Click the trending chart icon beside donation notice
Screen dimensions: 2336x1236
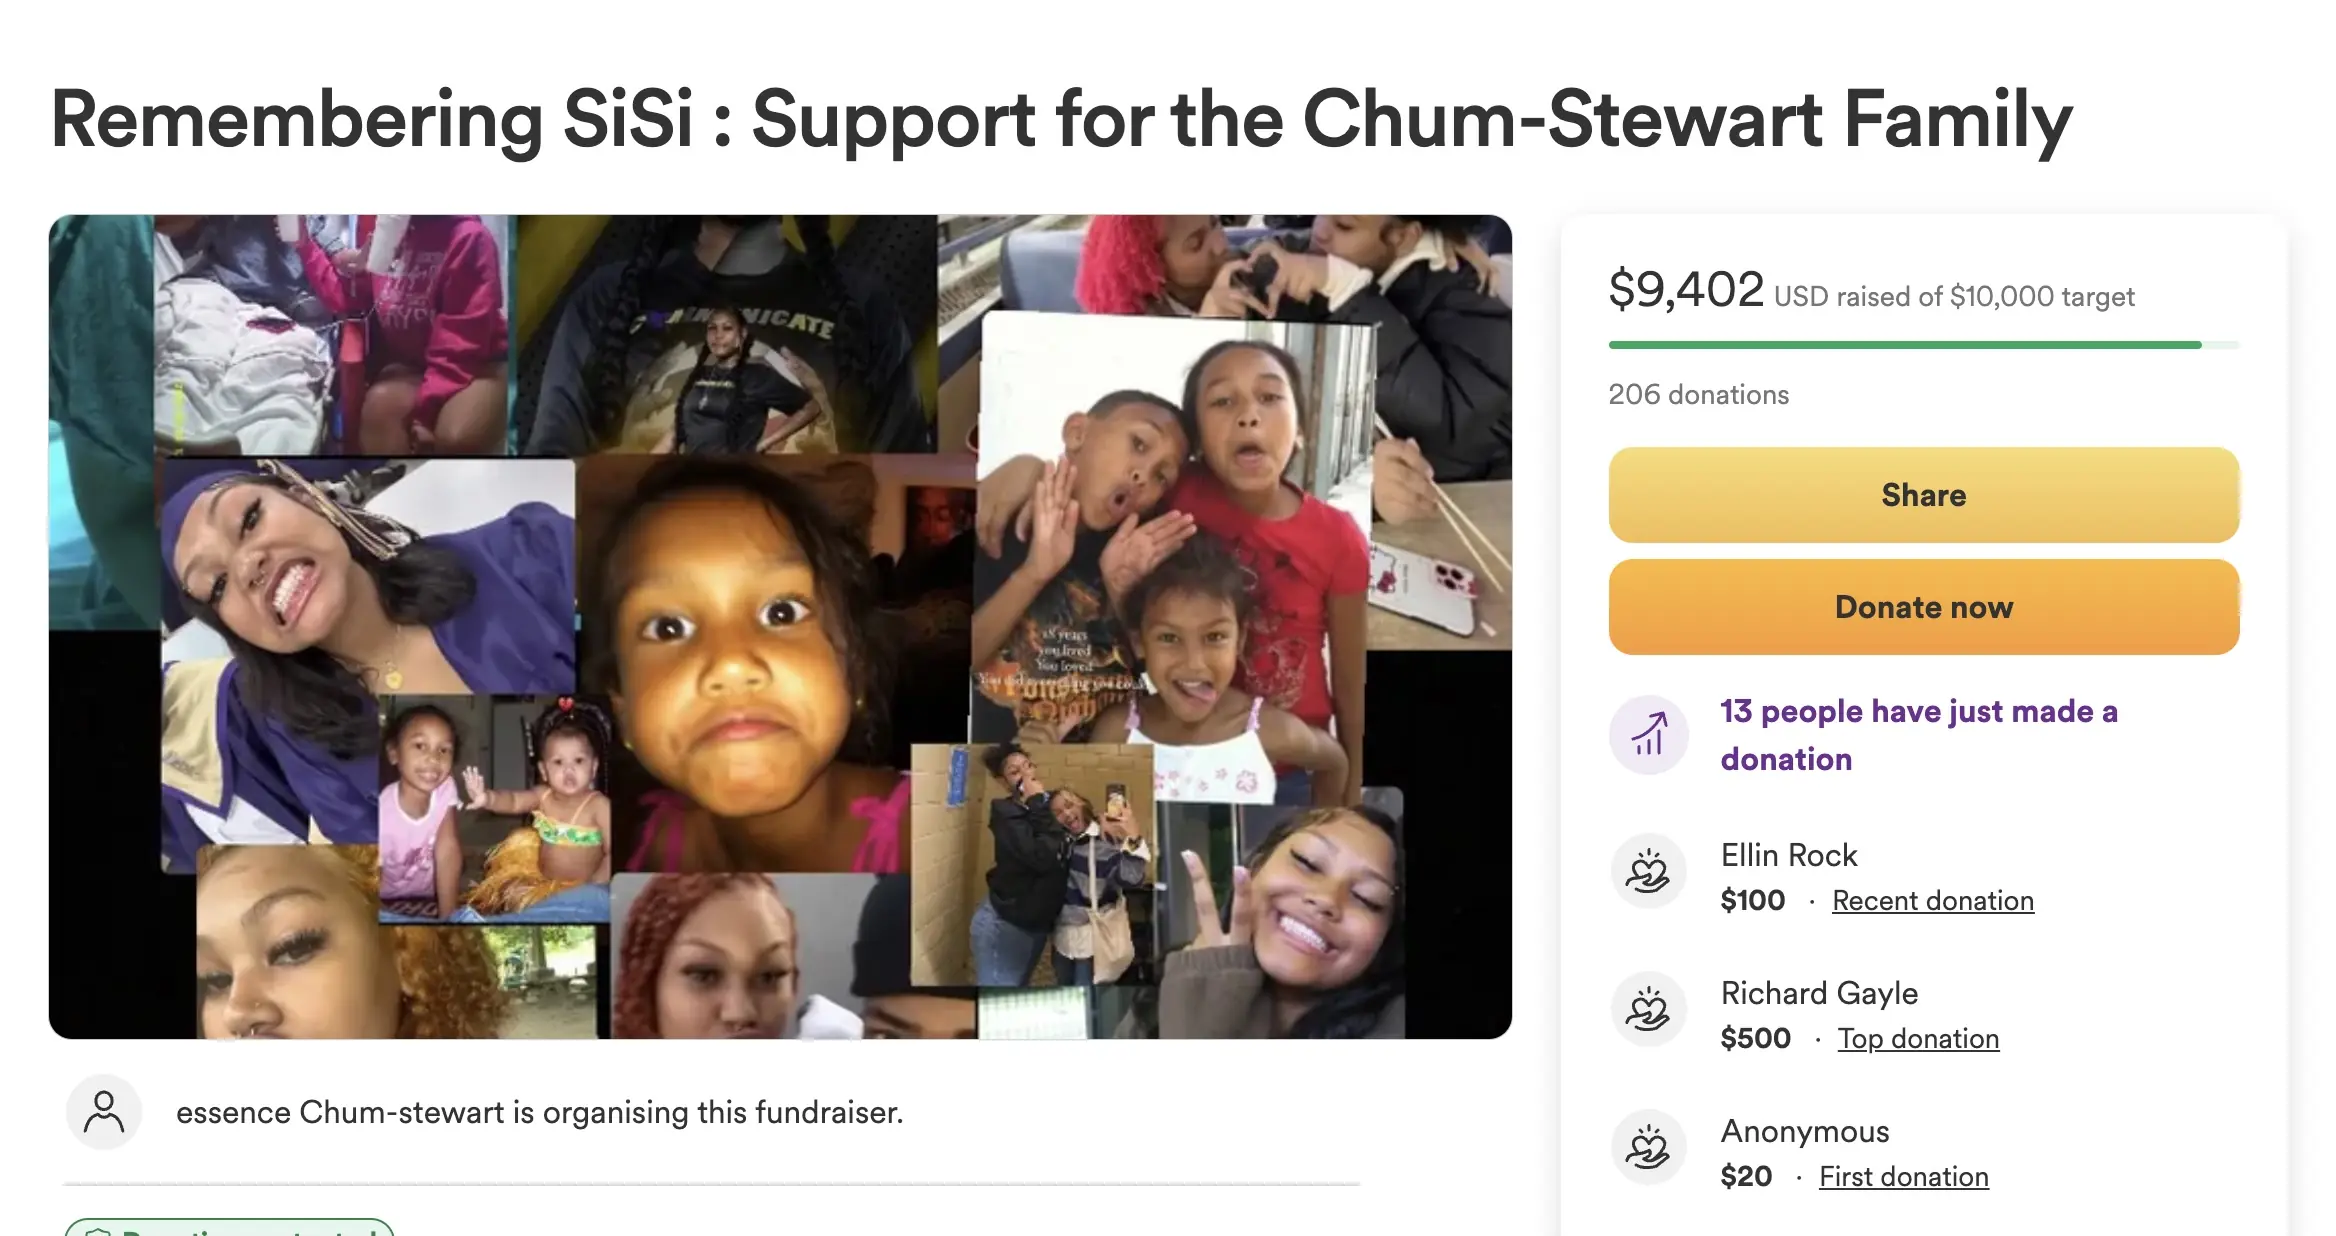coord(1648,735)
